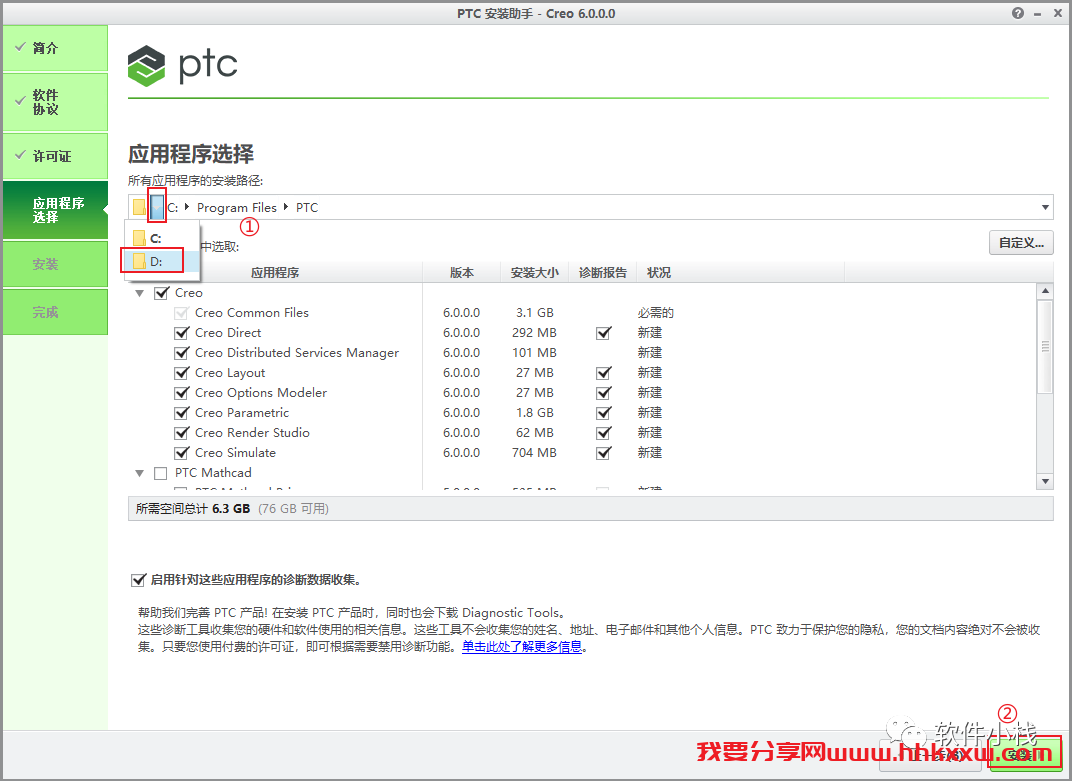Click the C: drive folder icon
This screenshot has width=1072, height=781.
tap(139, 238)
